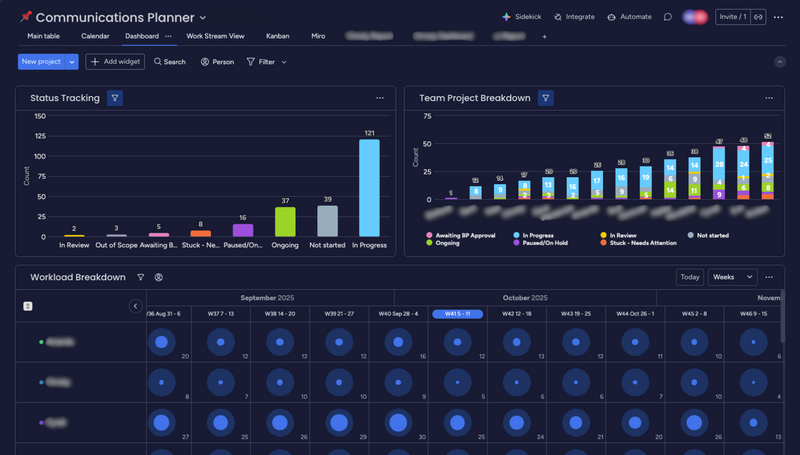800x455 pixels.
Task: Click the Team Project Breakdown filter icon
Action: click(545, 98)
